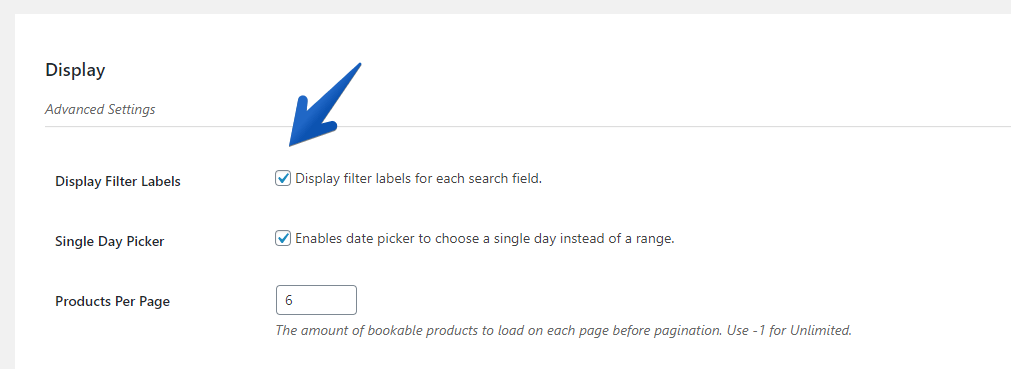
Task: Click the blue tick inside the Single Day Picker box
Action: coord(282,239)
